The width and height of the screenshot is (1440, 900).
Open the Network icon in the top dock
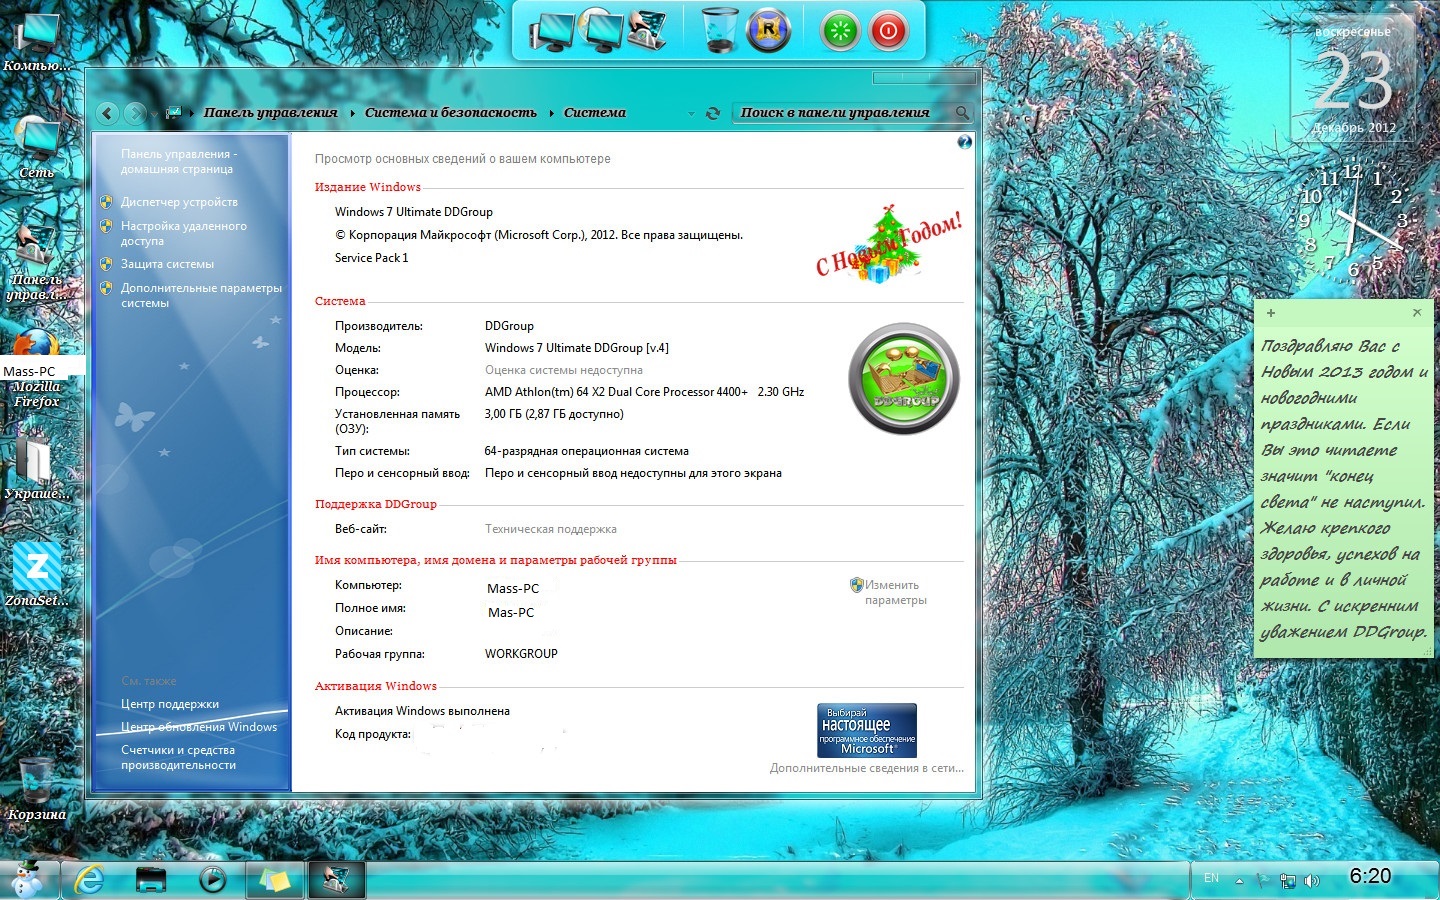[603, 32]
